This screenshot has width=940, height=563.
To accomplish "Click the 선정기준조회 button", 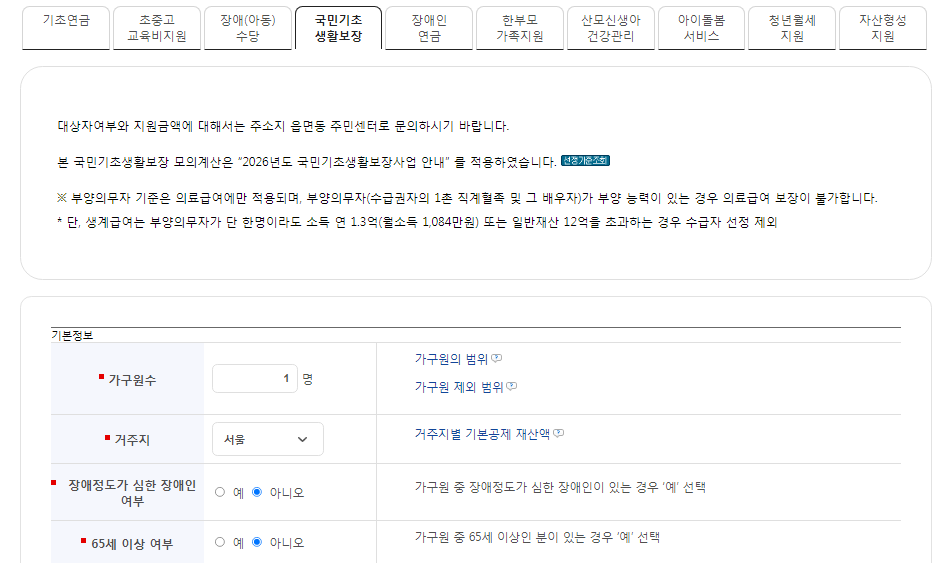I will (x=585, y=161).
